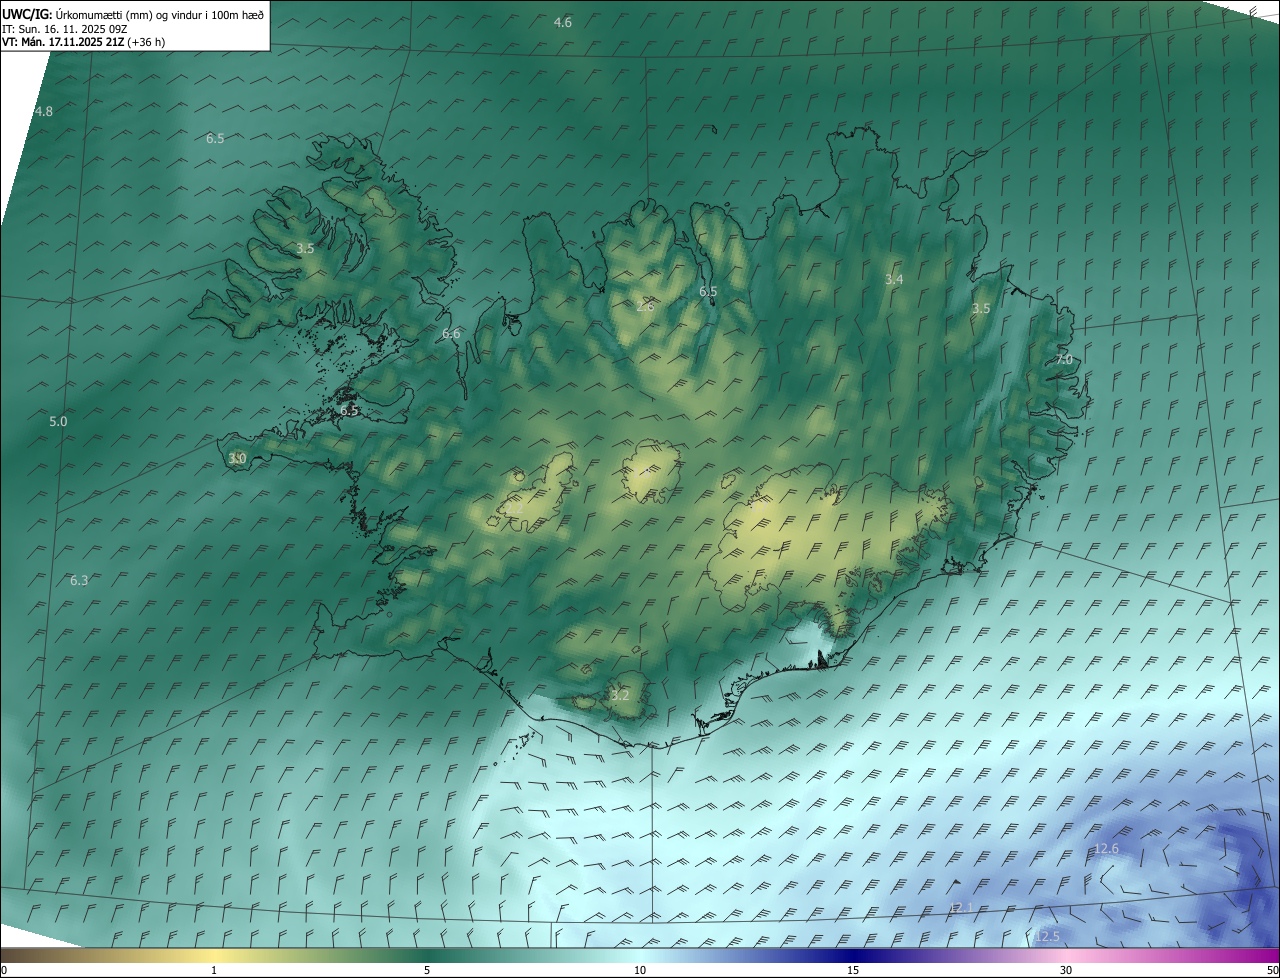1280x978 pixels.
Task: Click the 7.0 value on the east coast
Action: point(1064,359)
